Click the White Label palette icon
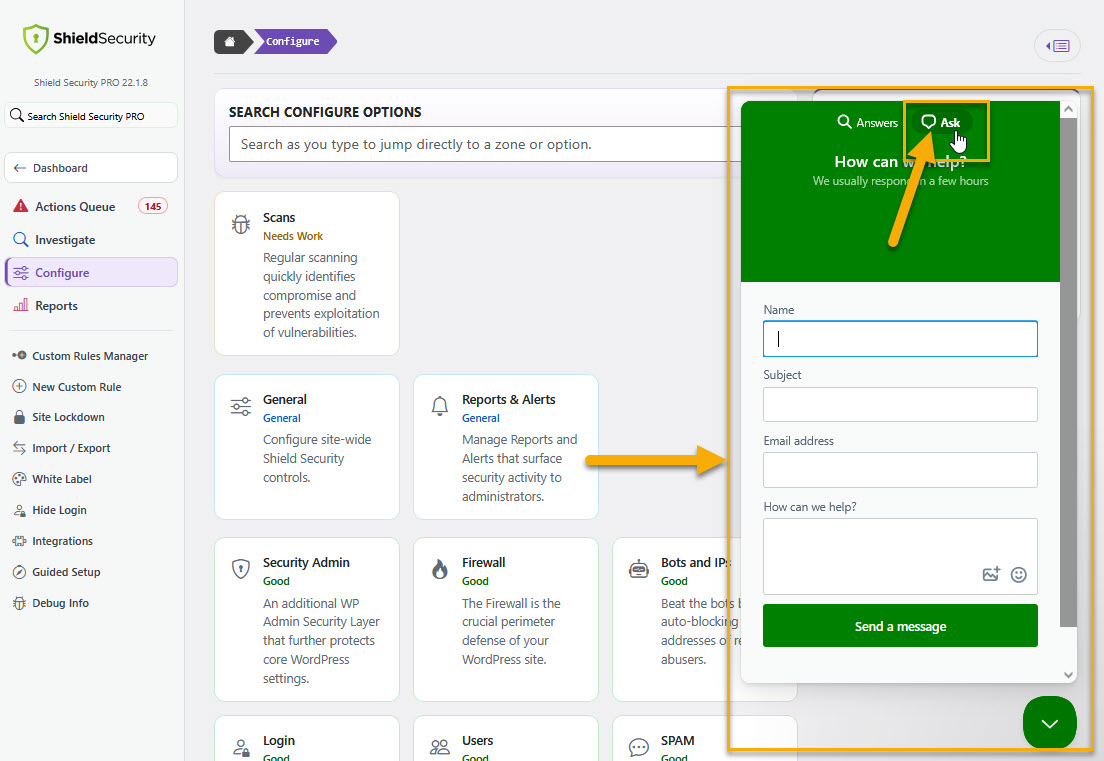This screenshot has width=1104, height=761. [x=19, y=479]
